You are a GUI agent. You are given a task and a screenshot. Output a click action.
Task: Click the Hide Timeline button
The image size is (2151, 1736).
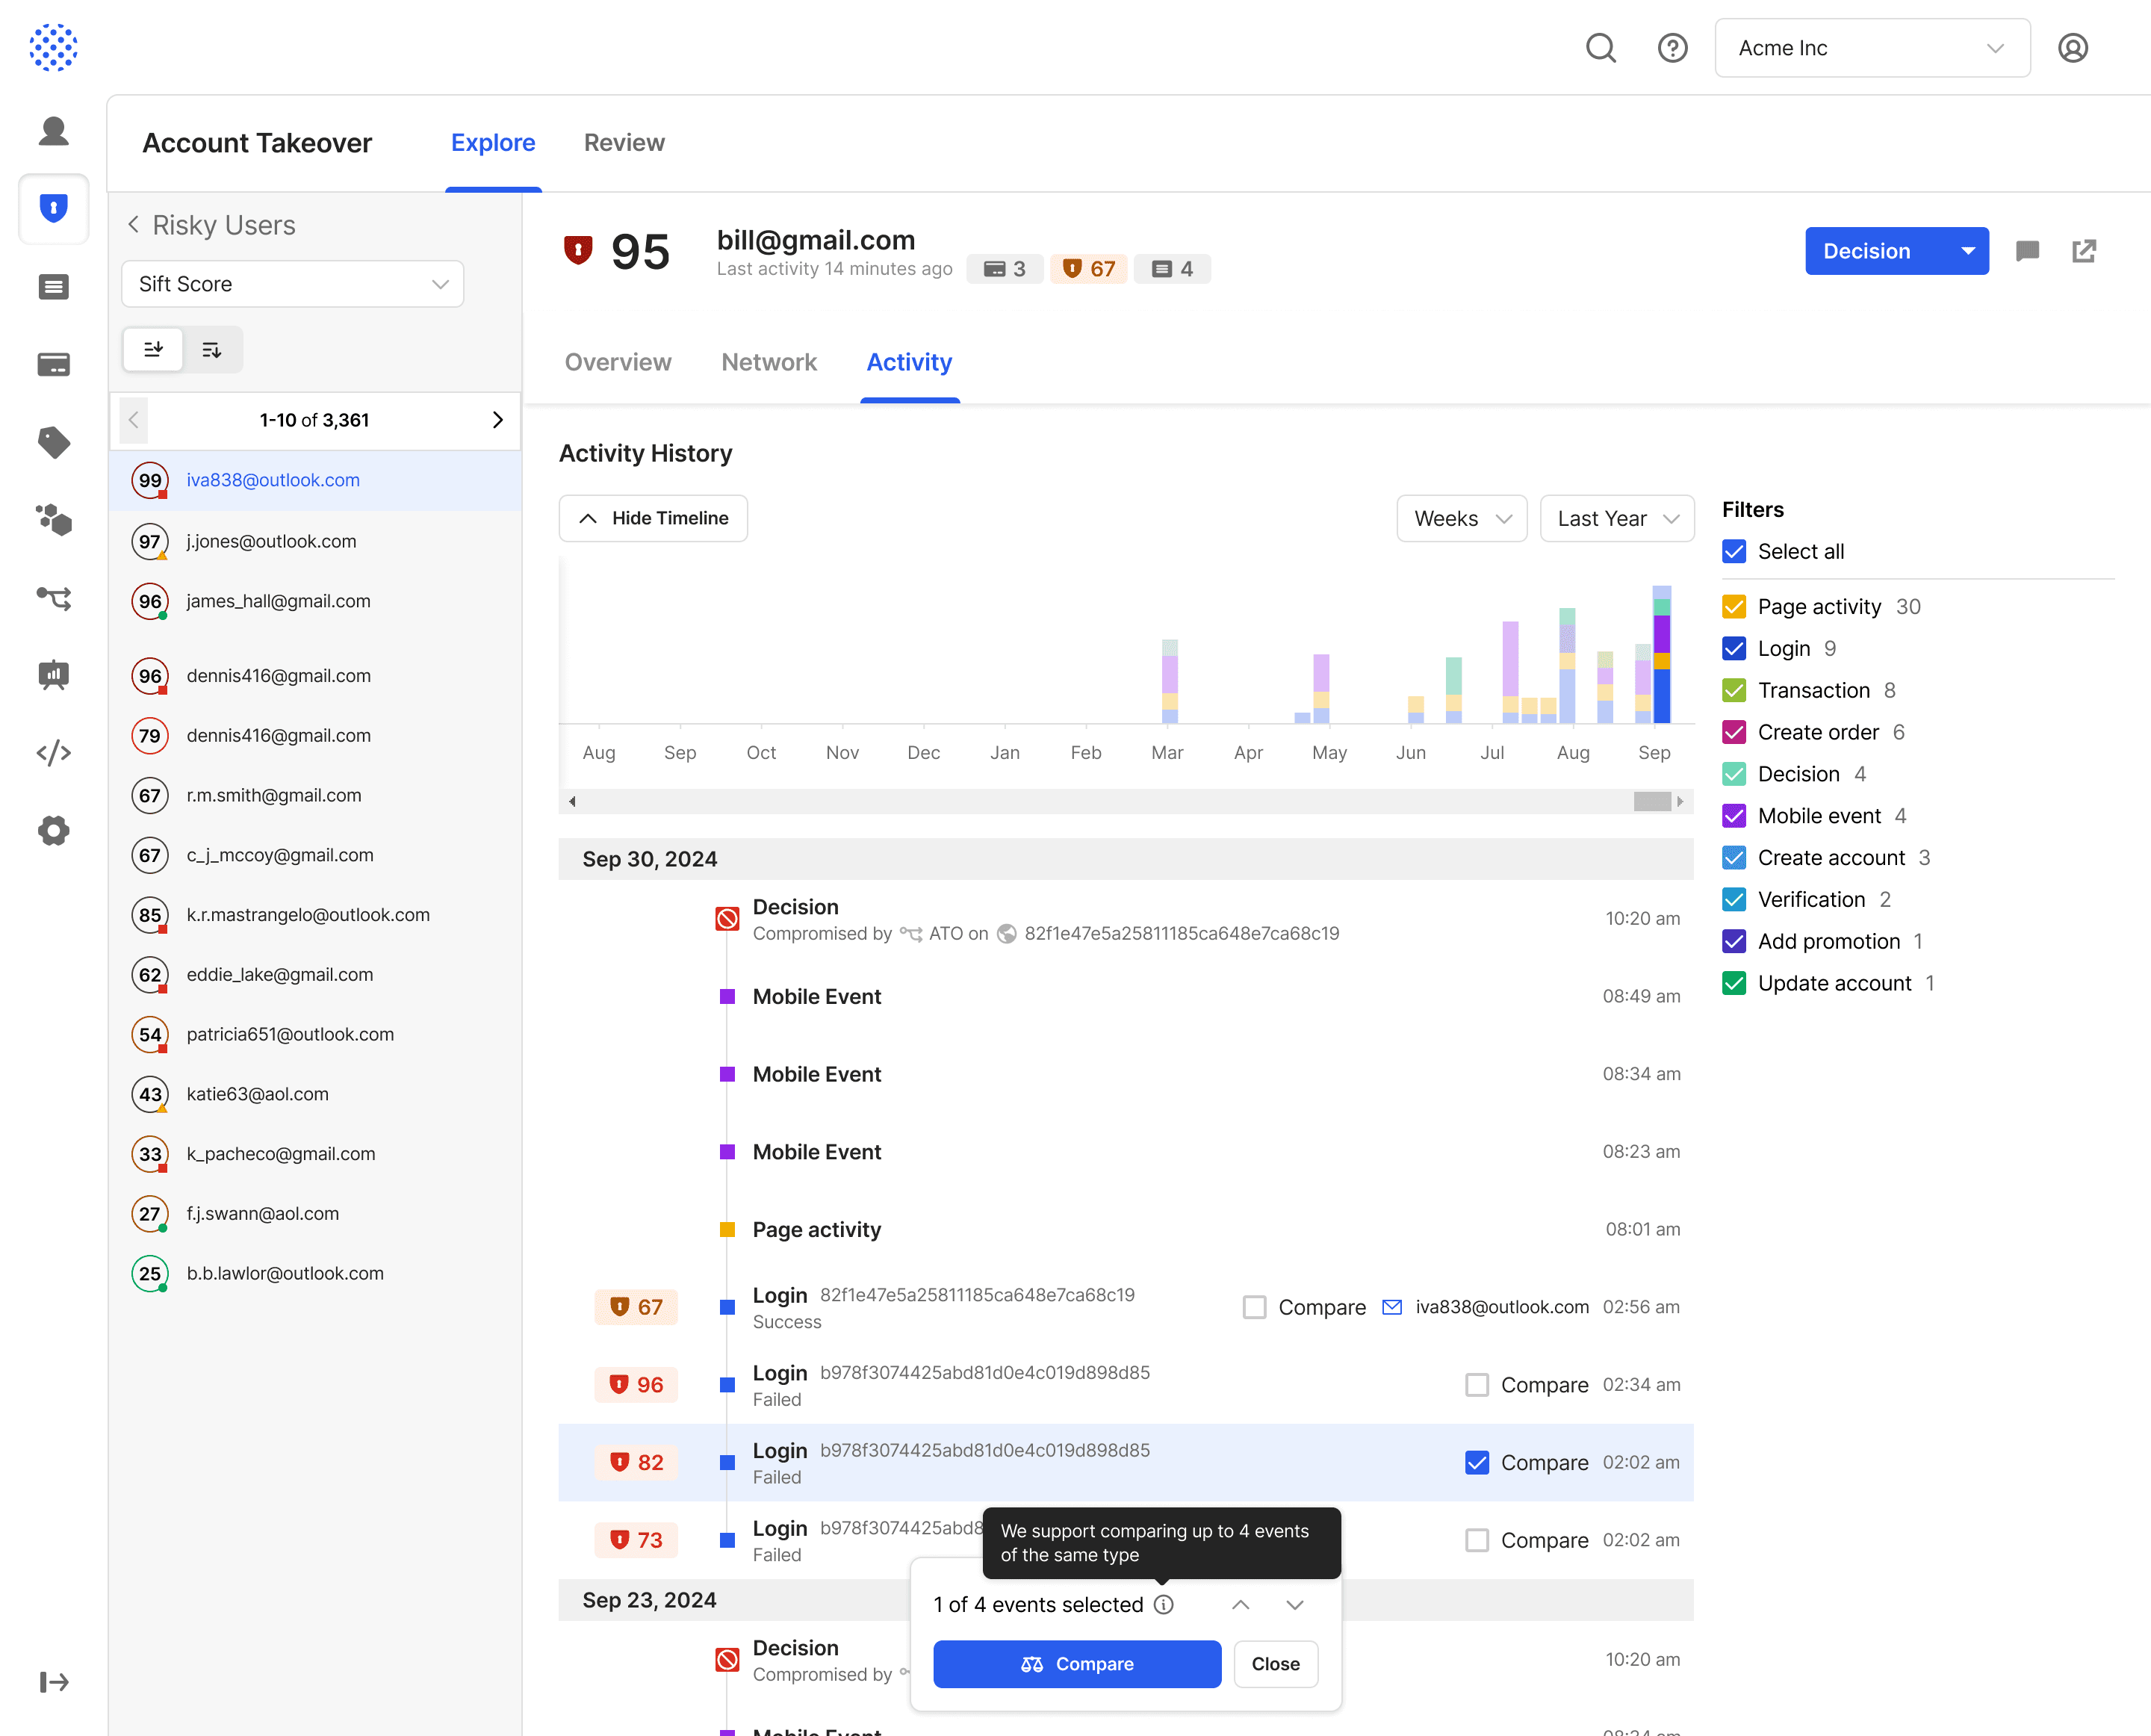653,519
